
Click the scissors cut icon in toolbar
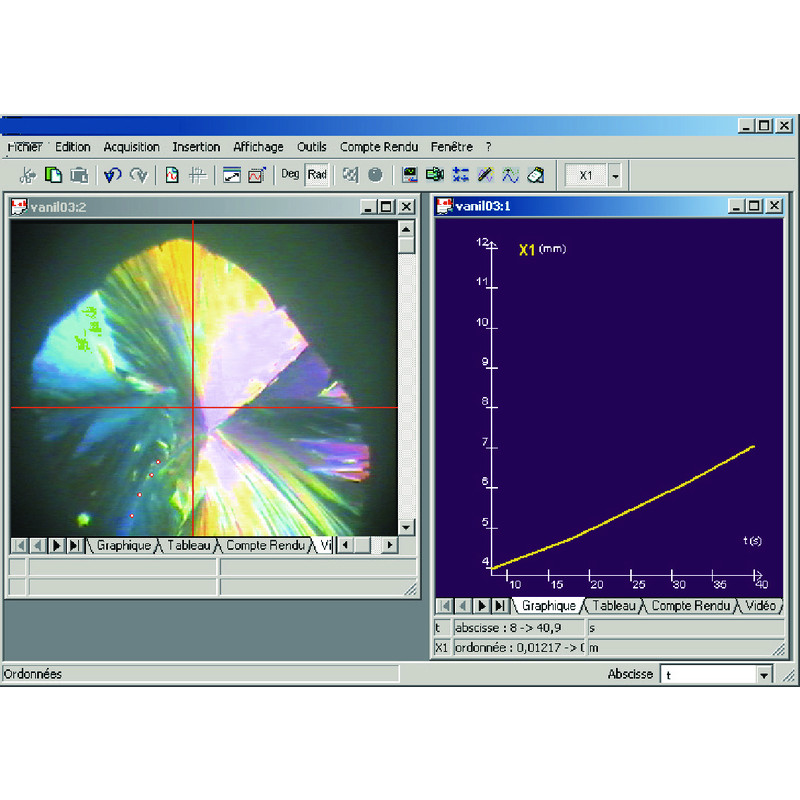(27, 175)
